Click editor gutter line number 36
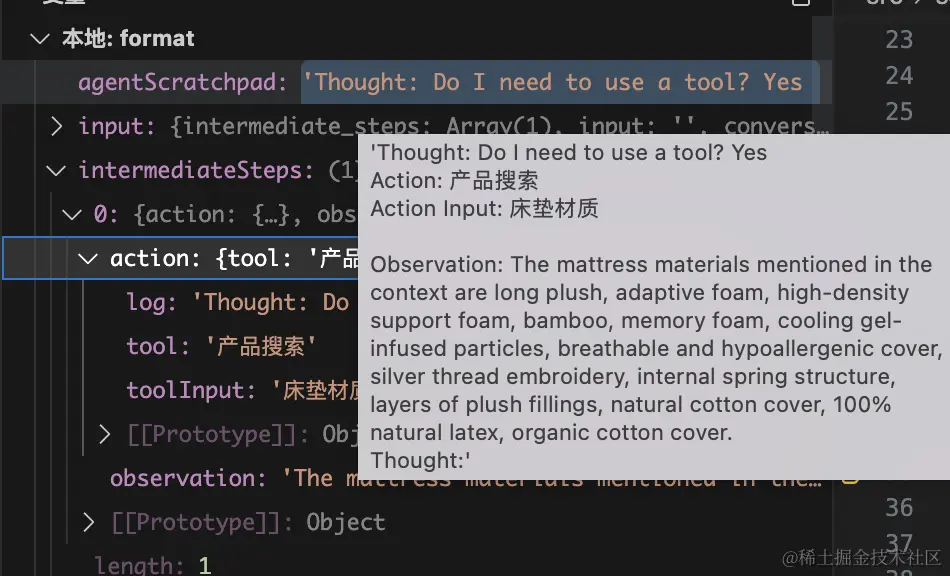The height and width of the screenshot is (576, 950). click(x=899, y=507)
